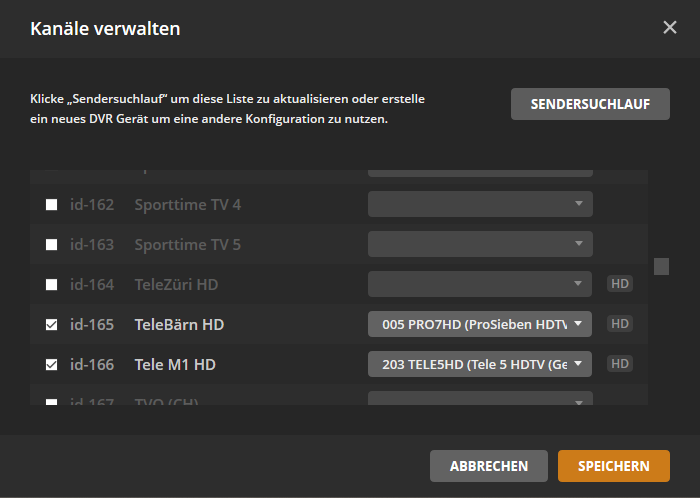
Task: Disable the Tele M1 HD checkbox
Action: (51, 365)
